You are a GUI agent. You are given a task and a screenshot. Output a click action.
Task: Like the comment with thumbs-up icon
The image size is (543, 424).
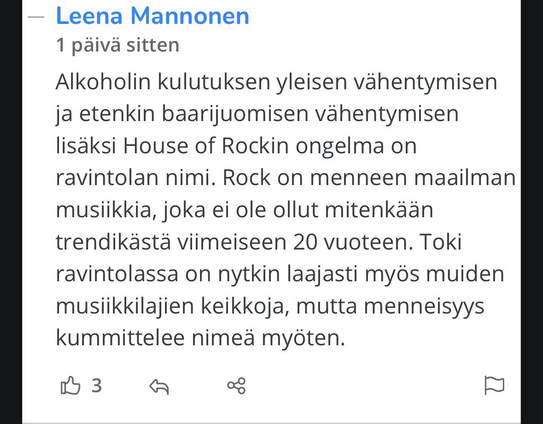[71, 386]
